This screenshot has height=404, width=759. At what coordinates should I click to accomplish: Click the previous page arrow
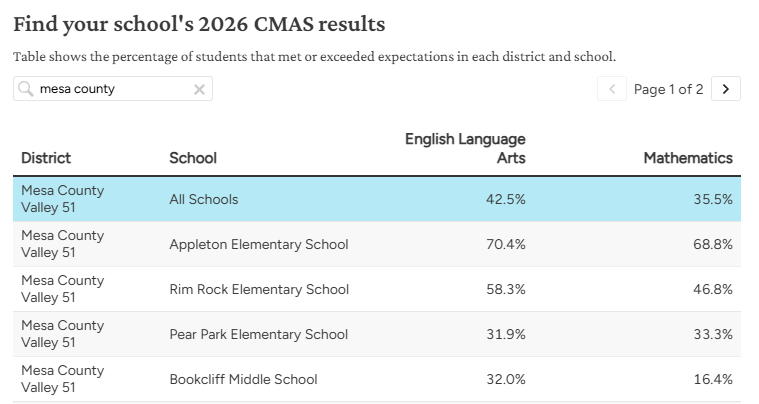coord(612,89)
